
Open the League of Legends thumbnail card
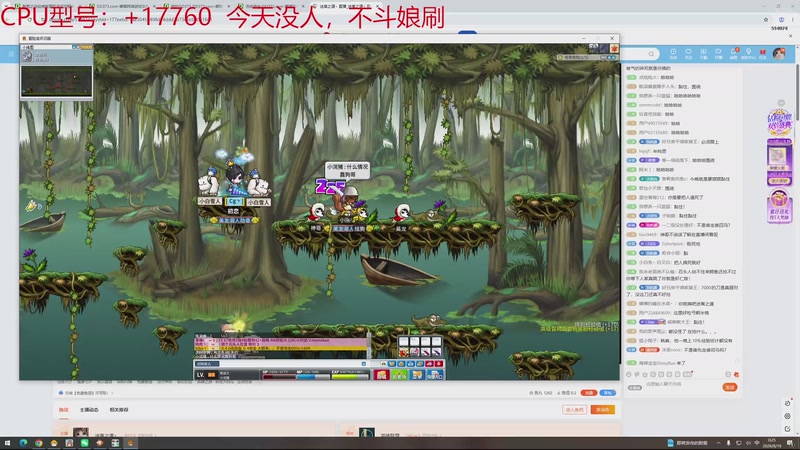coord(366,433)
